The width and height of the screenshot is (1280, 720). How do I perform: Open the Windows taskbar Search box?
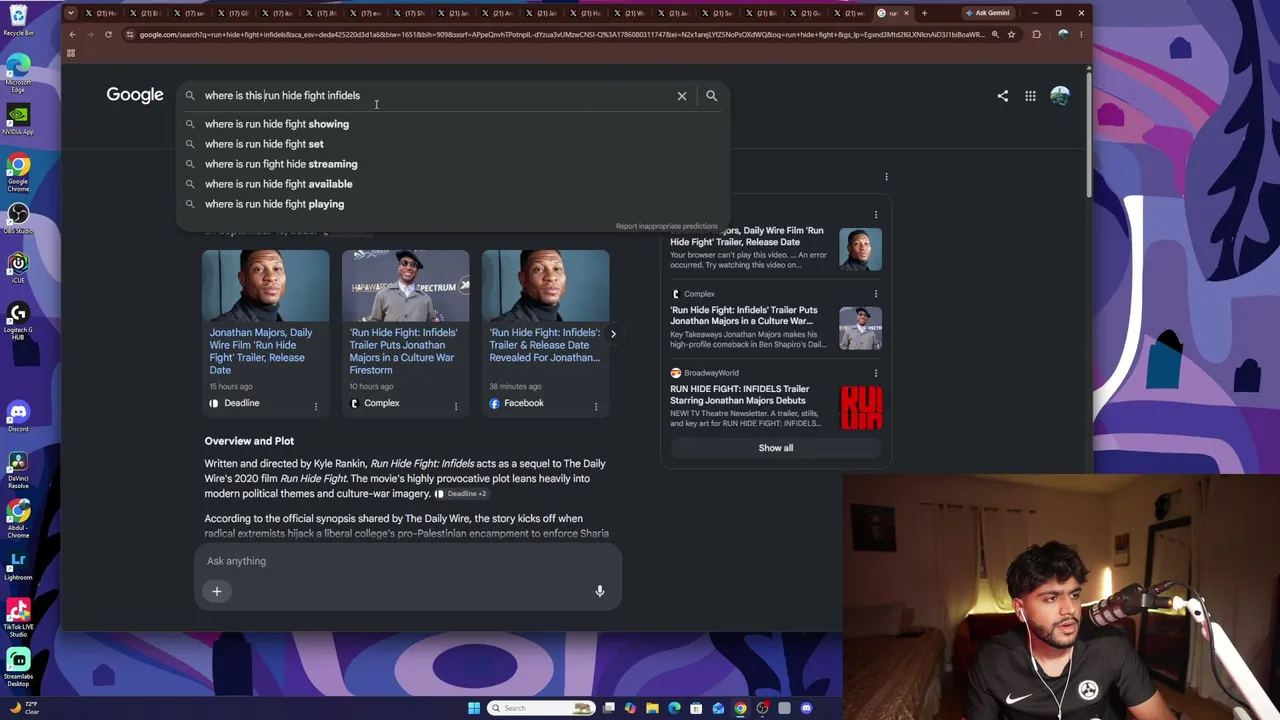[542, 708]
